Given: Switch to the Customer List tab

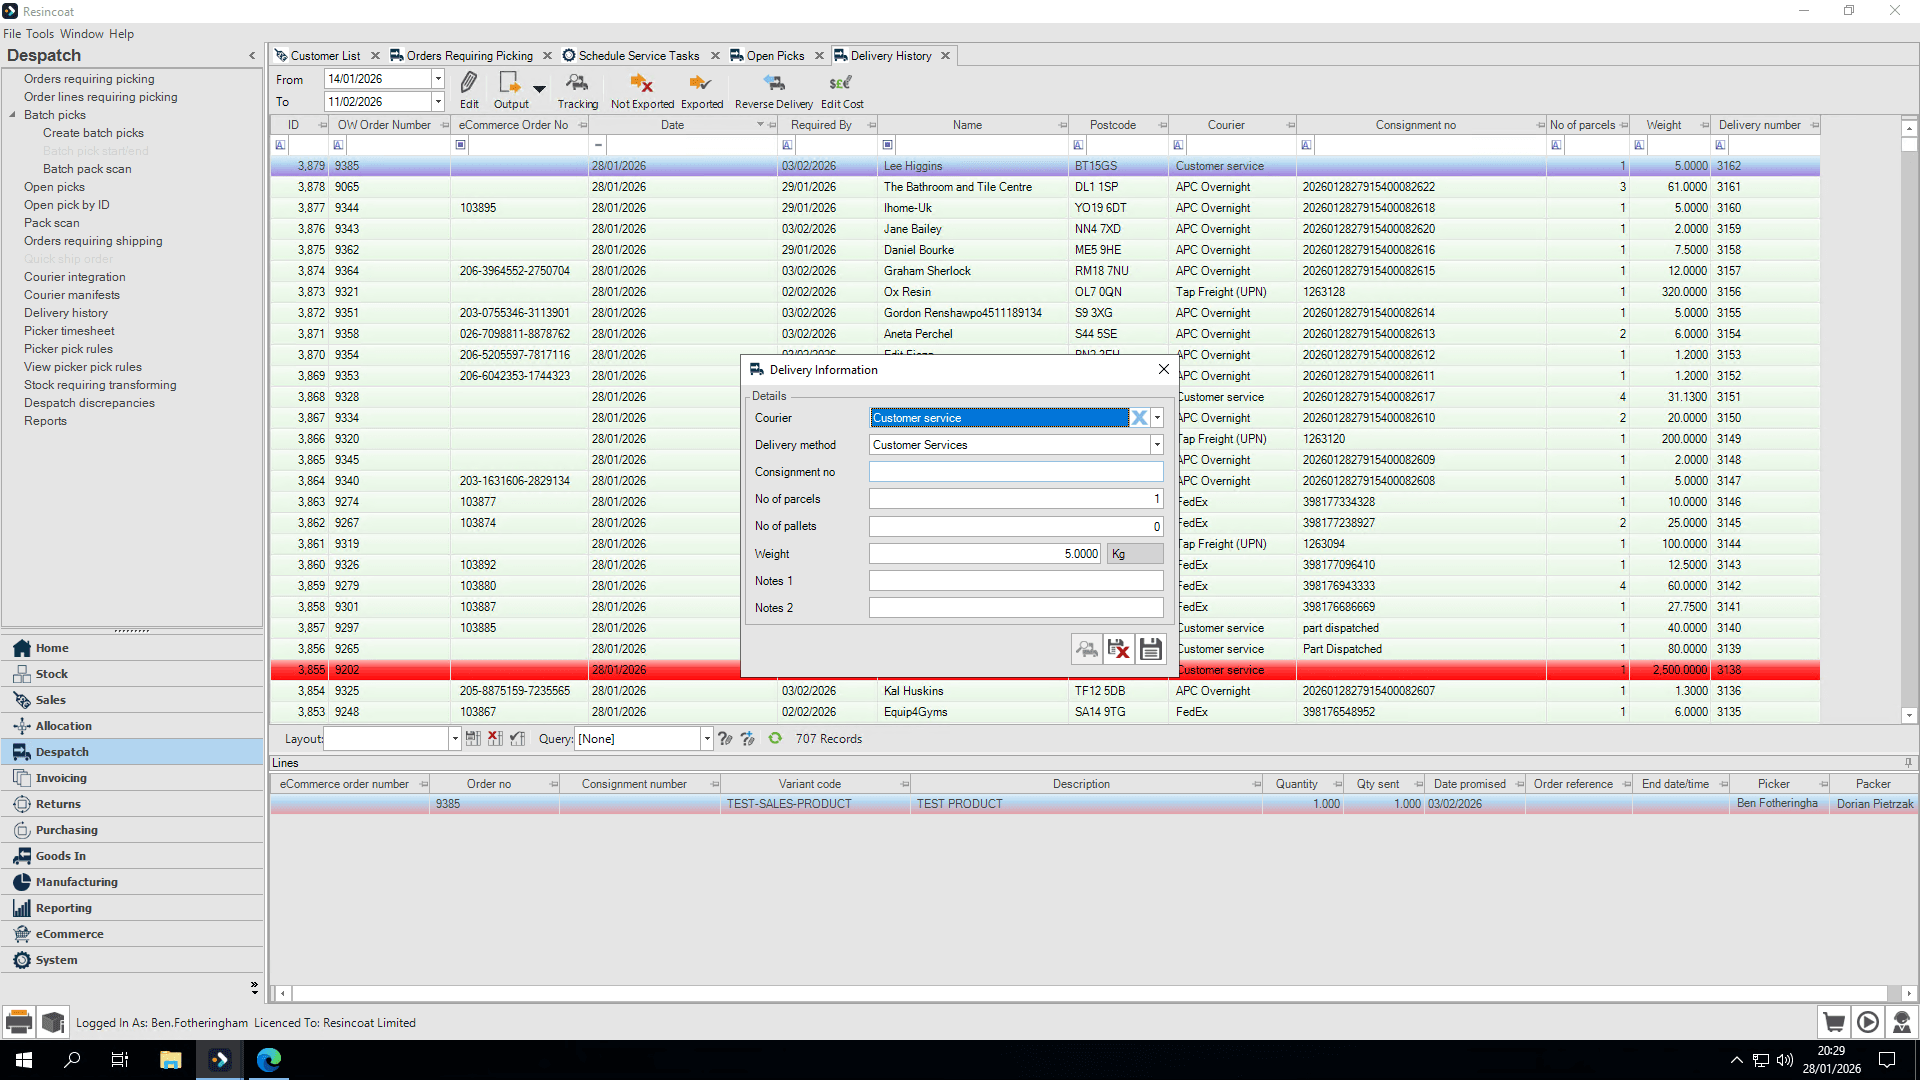Looking at the screenshot, I should coord(325,56).
